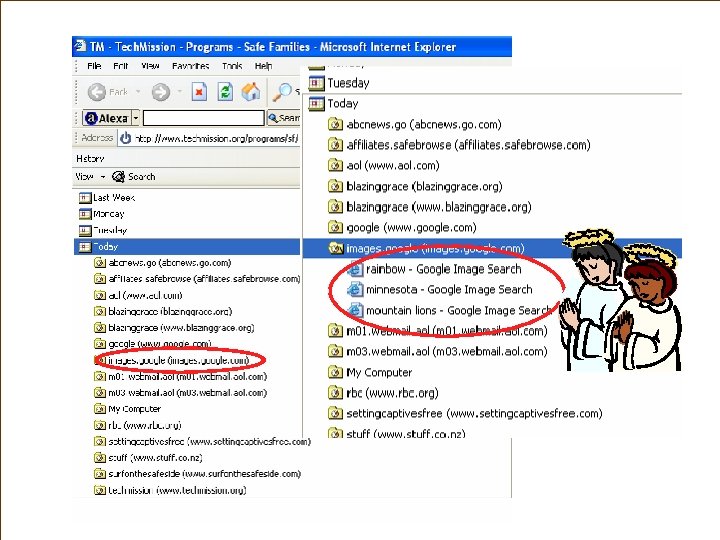The width and height of the screenshot is (720, 540).
Task: Click affiliates.safebrowse folder icon in enlarged view
Action: tap(335, 145)
